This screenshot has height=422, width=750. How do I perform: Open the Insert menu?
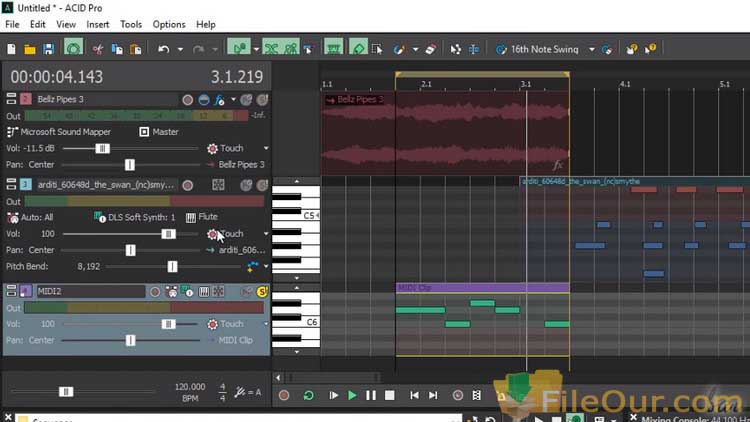pyautogui.click(x=98, y=24)
